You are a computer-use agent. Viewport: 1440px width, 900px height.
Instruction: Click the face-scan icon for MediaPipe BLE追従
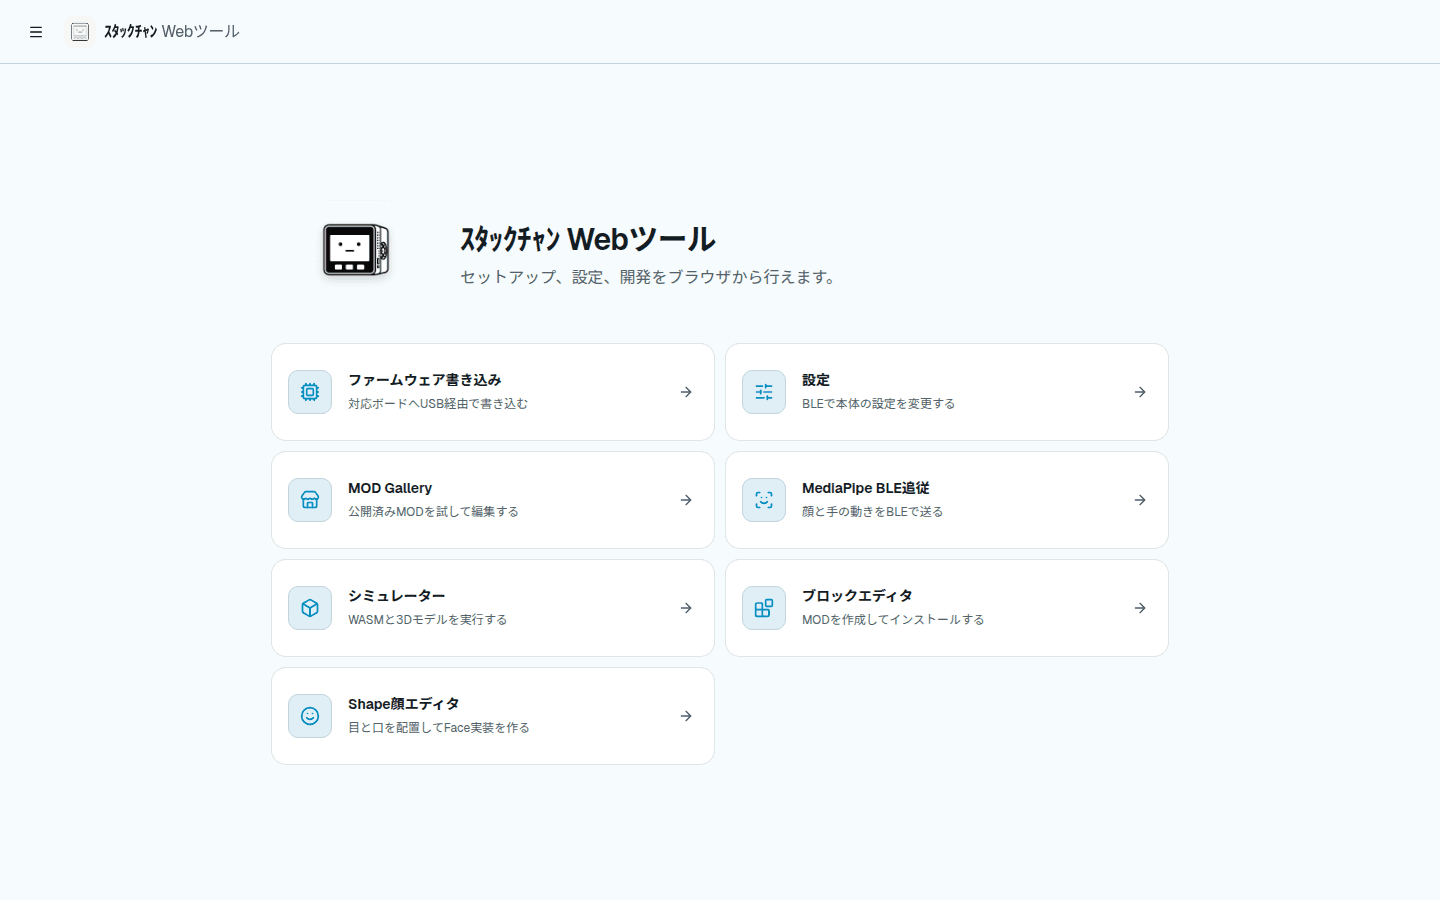(764, 500)
